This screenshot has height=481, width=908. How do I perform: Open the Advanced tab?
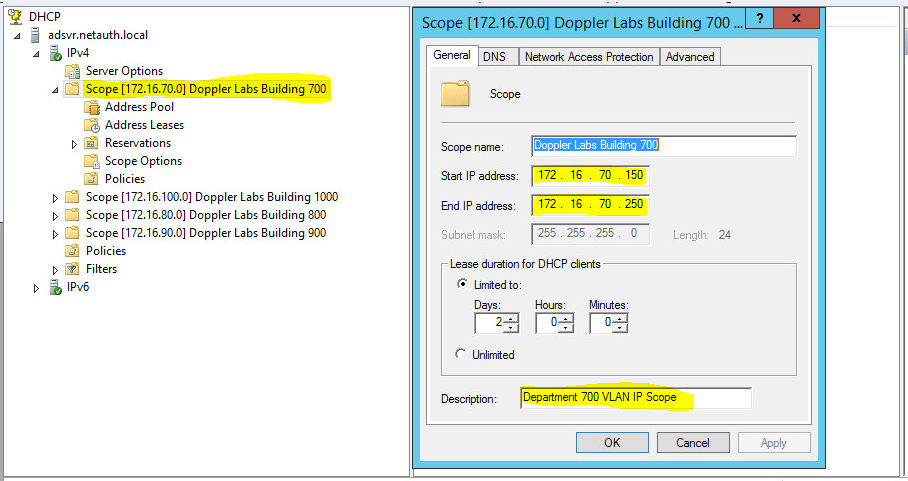[x=690, y=57]
